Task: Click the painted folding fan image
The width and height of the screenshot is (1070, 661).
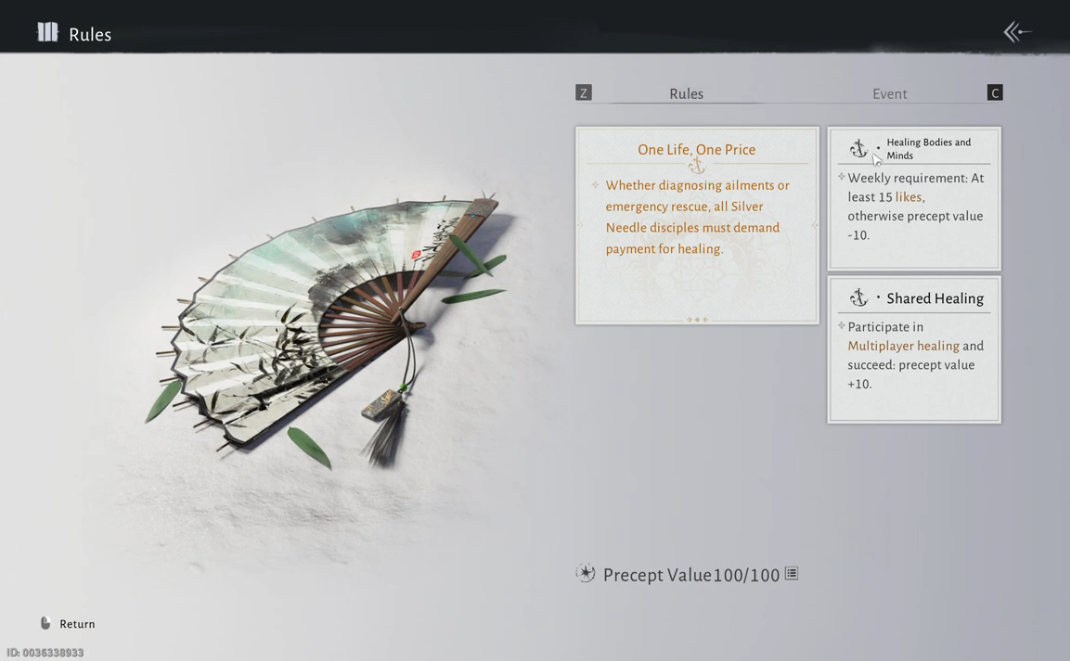Action: 330,320
